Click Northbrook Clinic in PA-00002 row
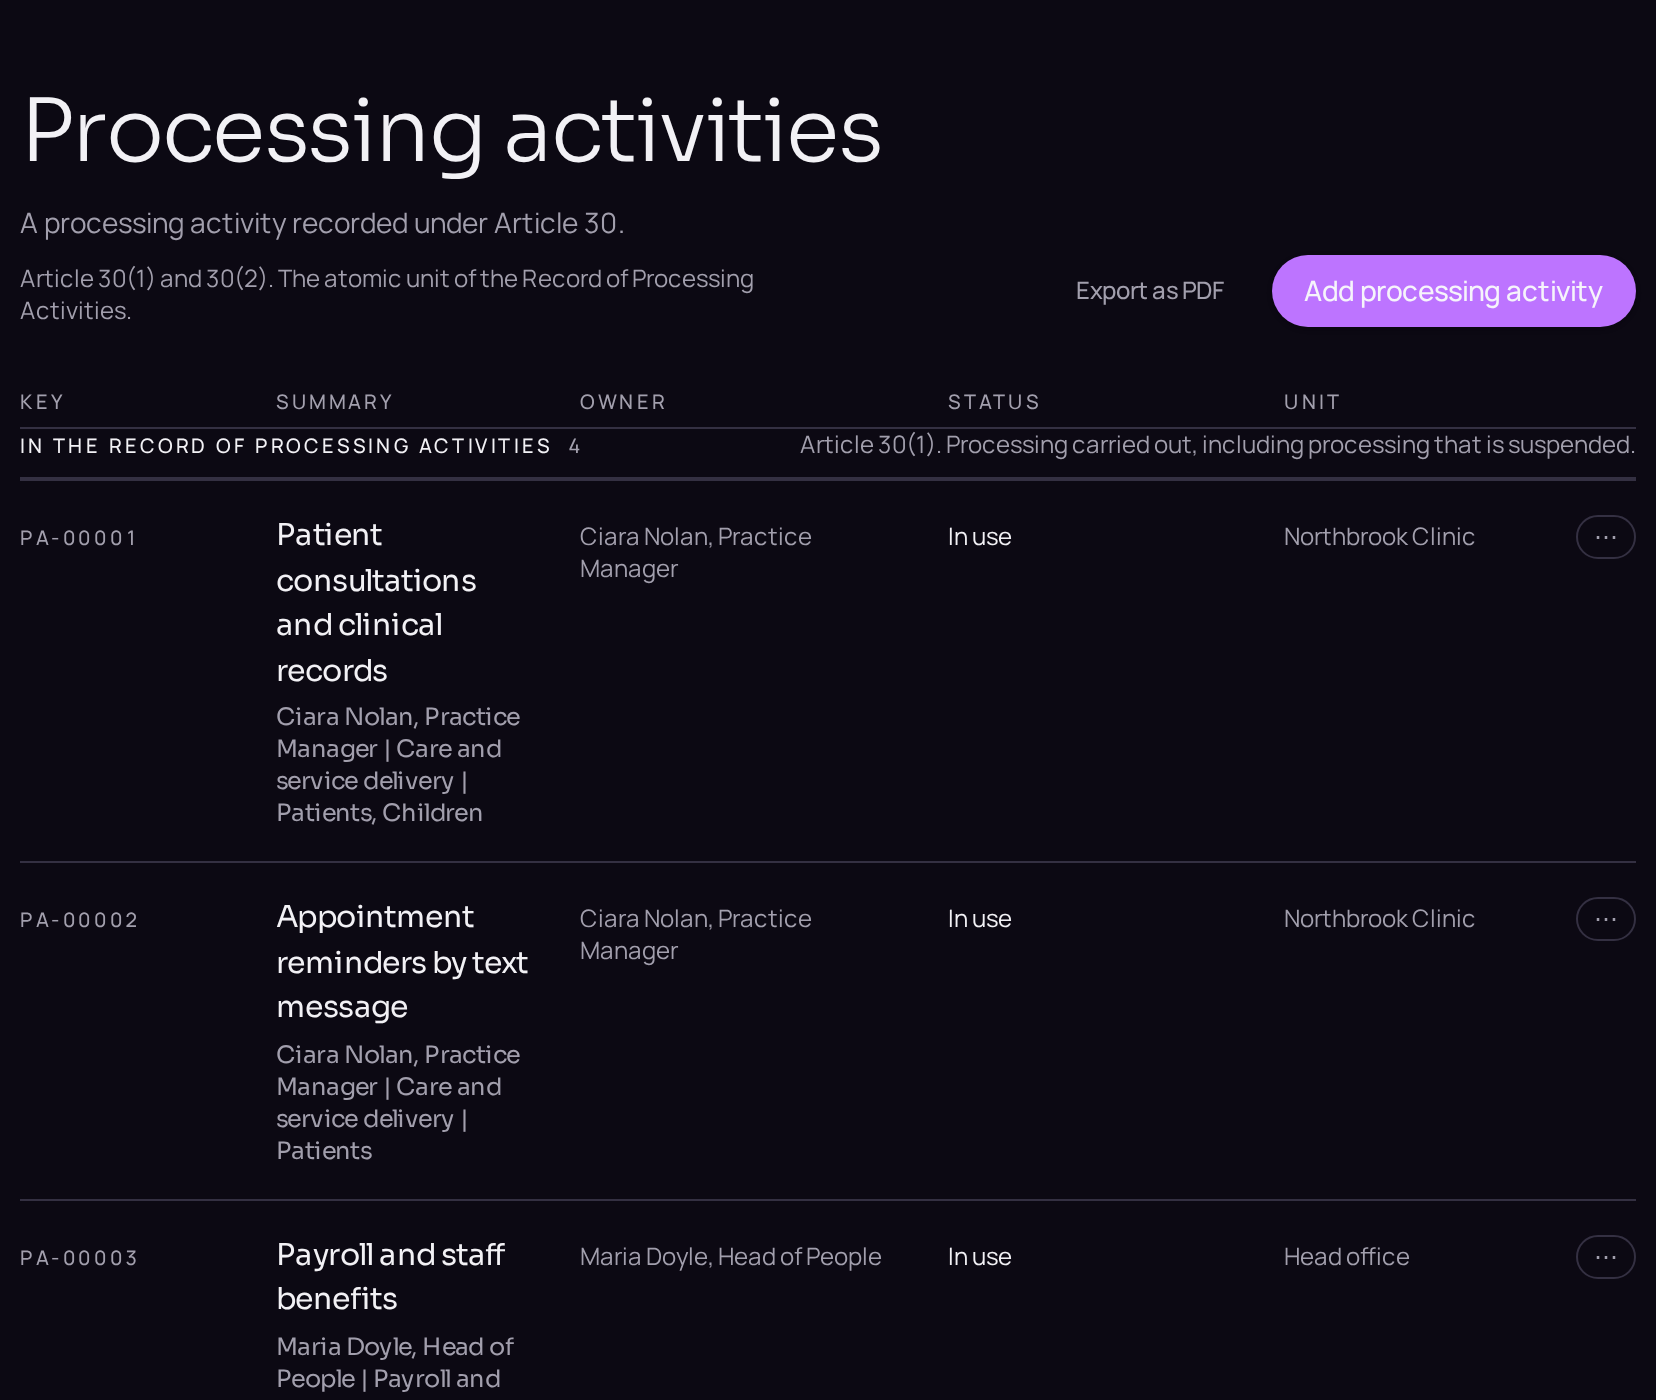 click(1379, 919)
